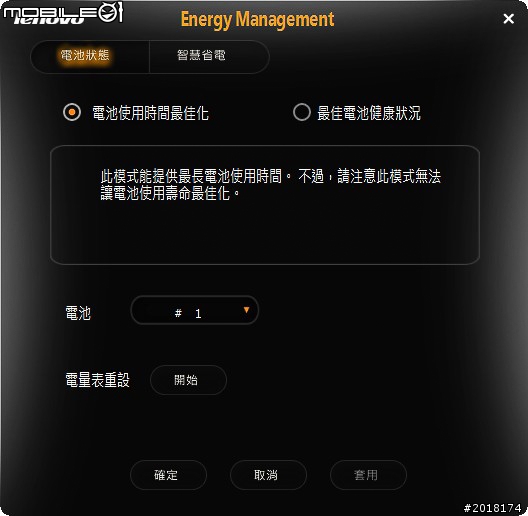
Task: Click the 開始 button for gauge reset
Action: 188,380
